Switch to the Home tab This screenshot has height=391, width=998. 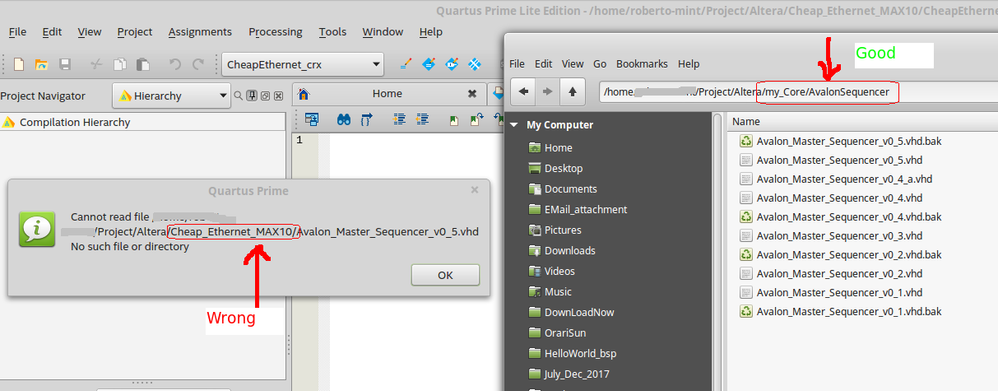click(x=387, y=94)
